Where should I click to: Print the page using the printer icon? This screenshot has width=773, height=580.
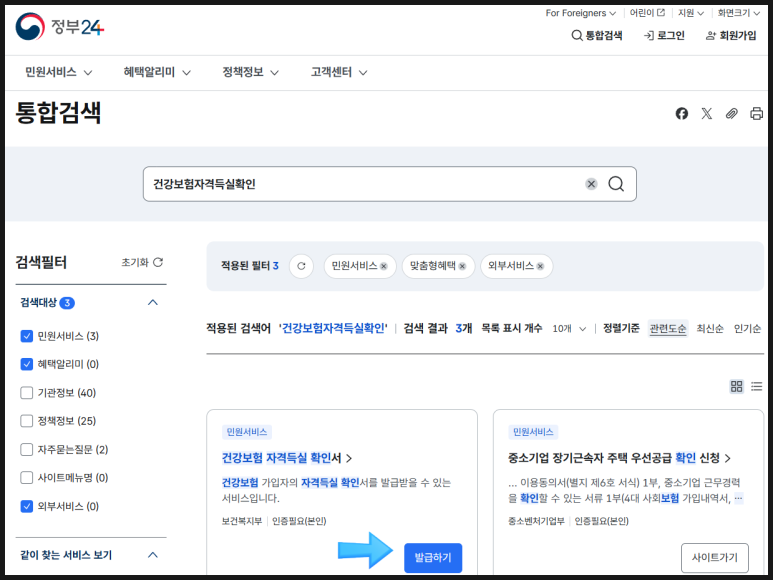pos(757,114)
